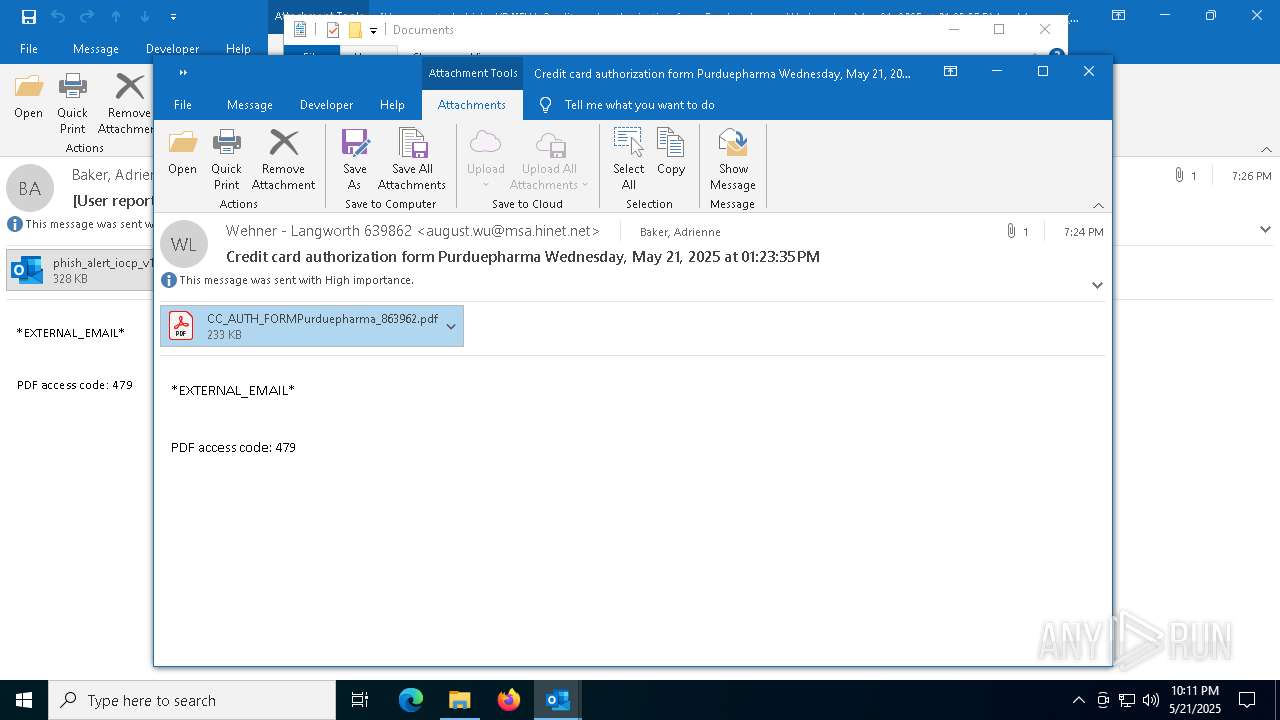This screenshot has height=720, width=1280.
Task: Expand message header in front window
Action: 1097,285
